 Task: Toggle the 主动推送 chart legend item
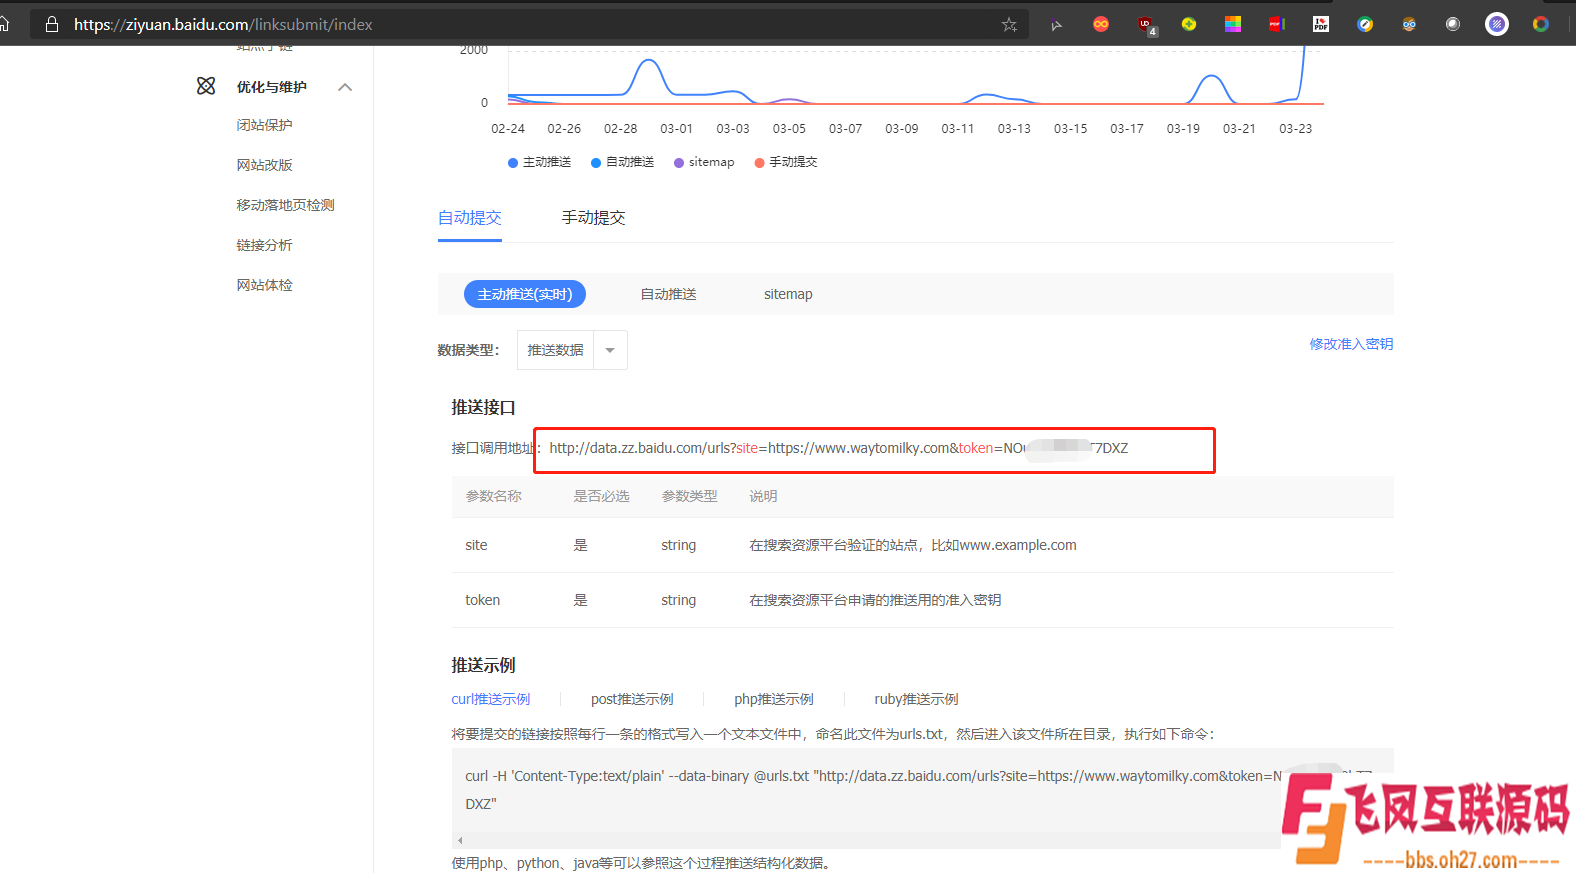540,162
